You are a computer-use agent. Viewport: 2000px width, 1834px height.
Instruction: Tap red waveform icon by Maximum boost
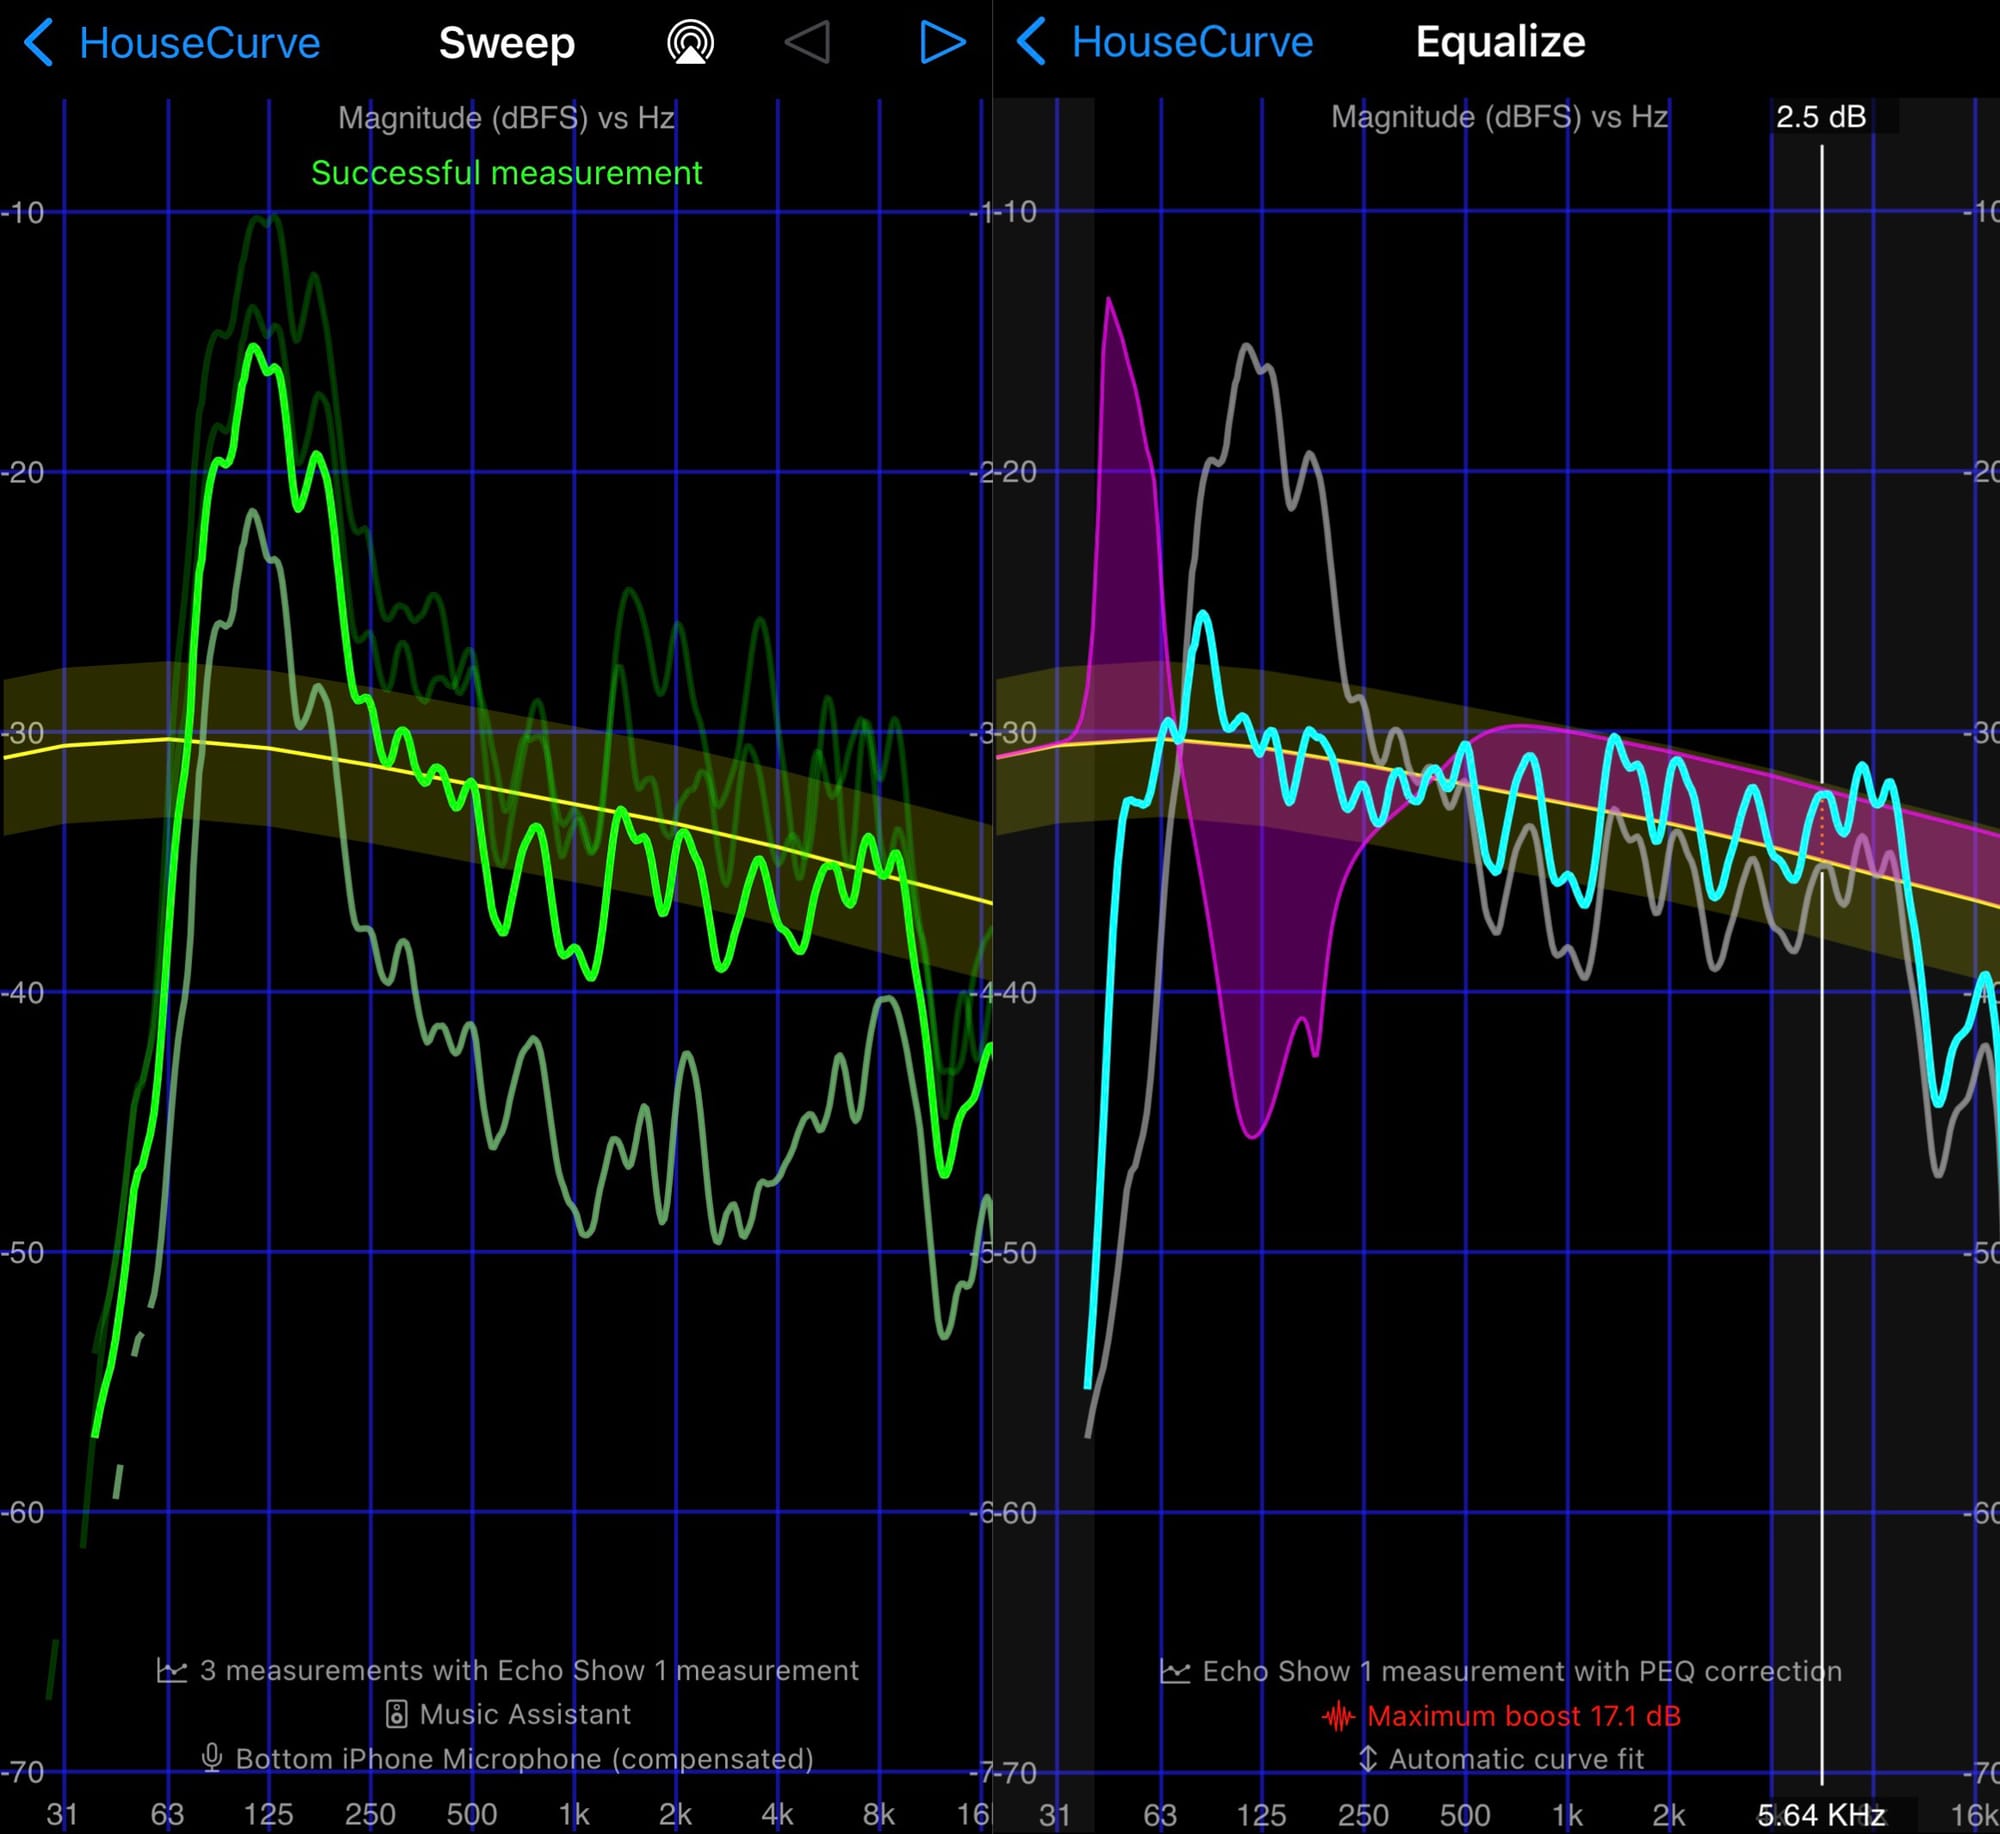point(1338,1716)
